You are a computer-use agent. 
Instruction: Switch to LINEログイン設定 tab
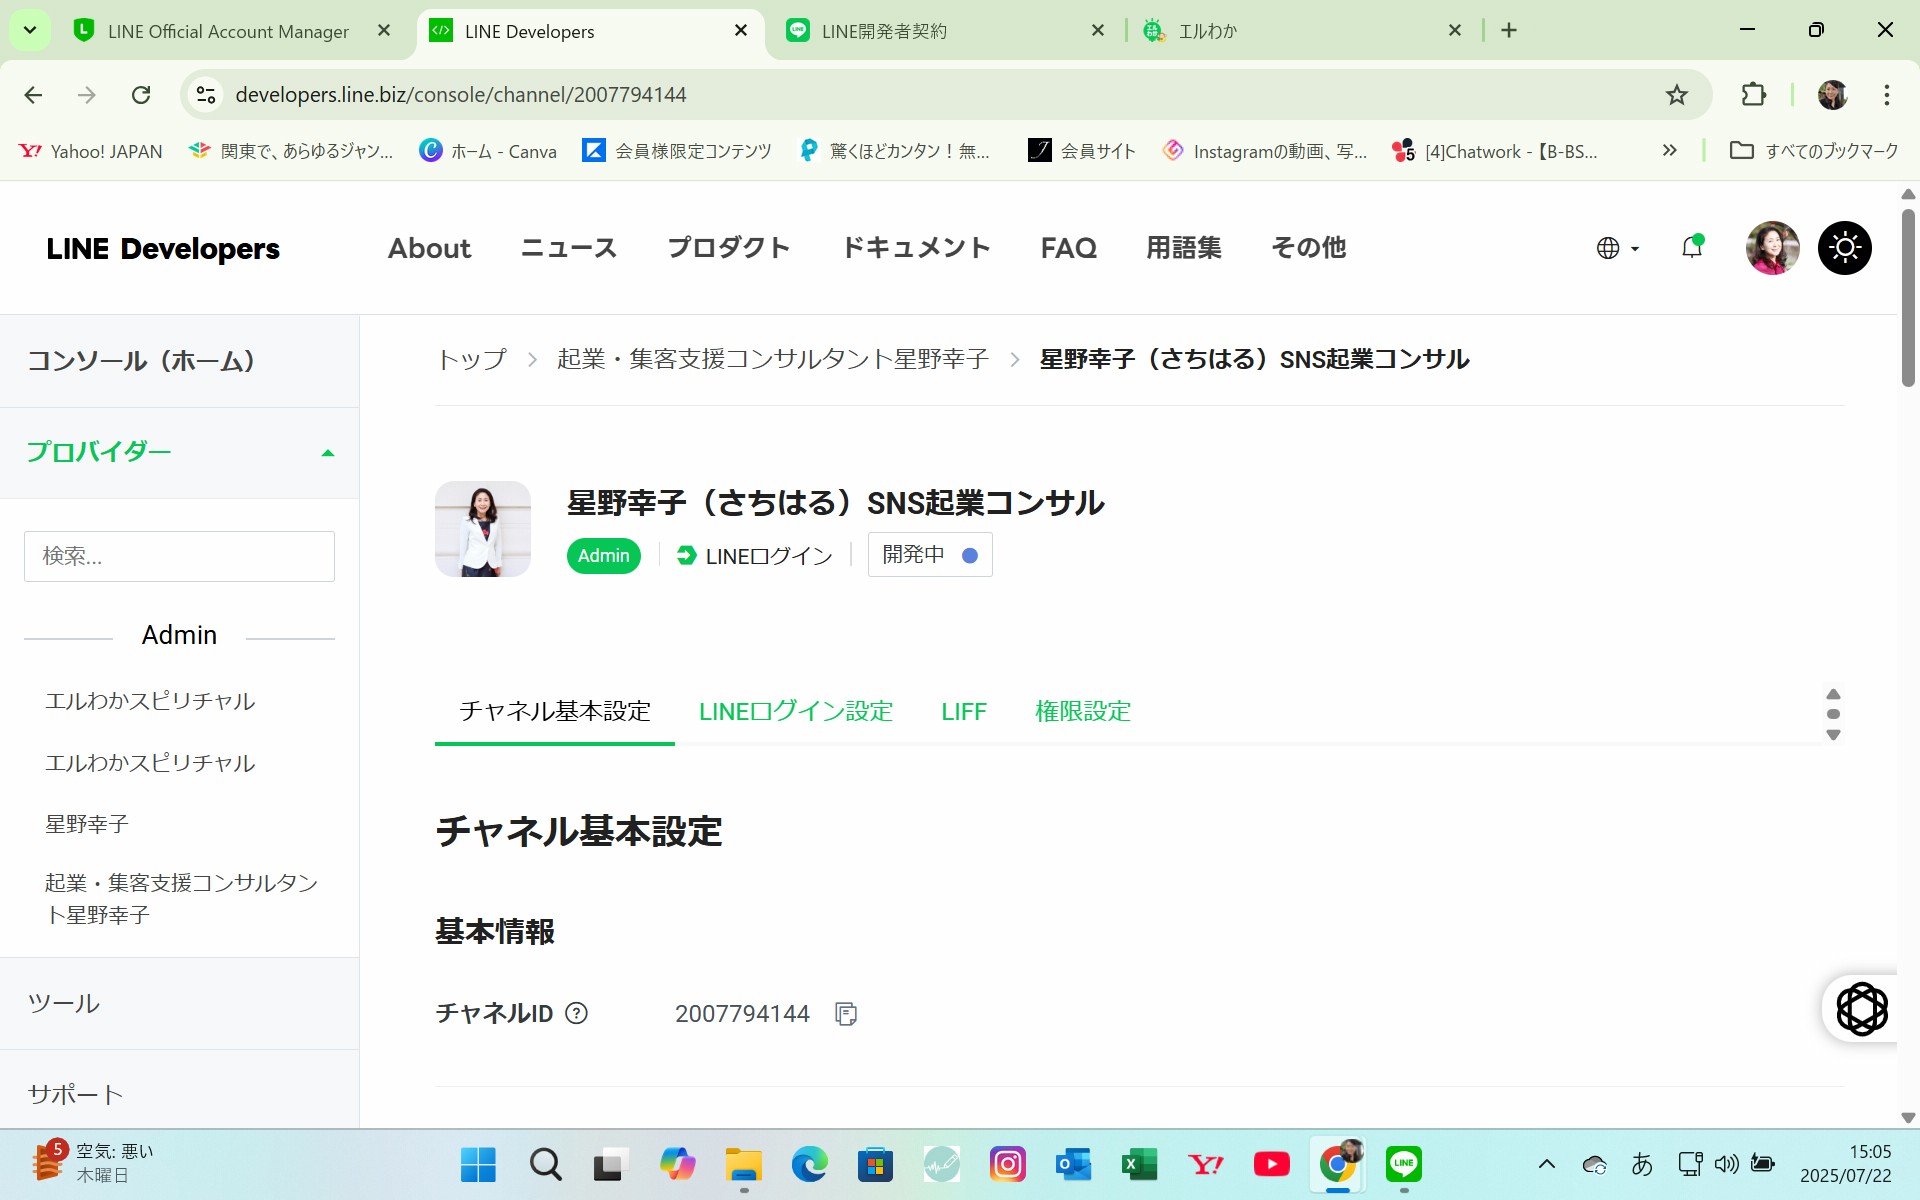point(796,711)
